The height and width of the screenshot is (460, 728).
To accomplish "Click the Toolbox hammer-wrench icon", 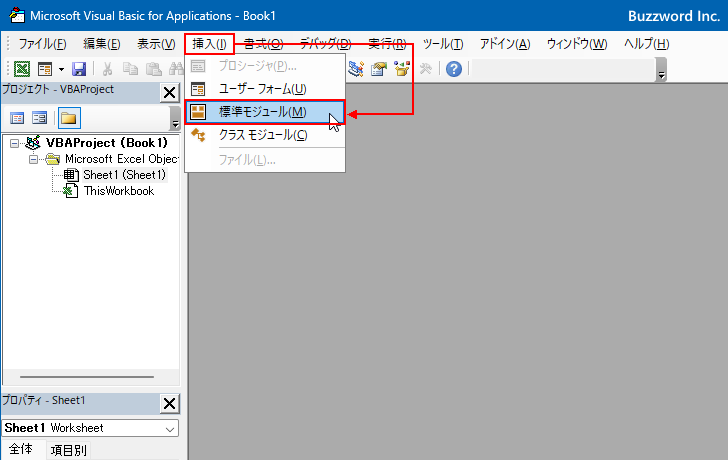I will click(x=425, y=69).
